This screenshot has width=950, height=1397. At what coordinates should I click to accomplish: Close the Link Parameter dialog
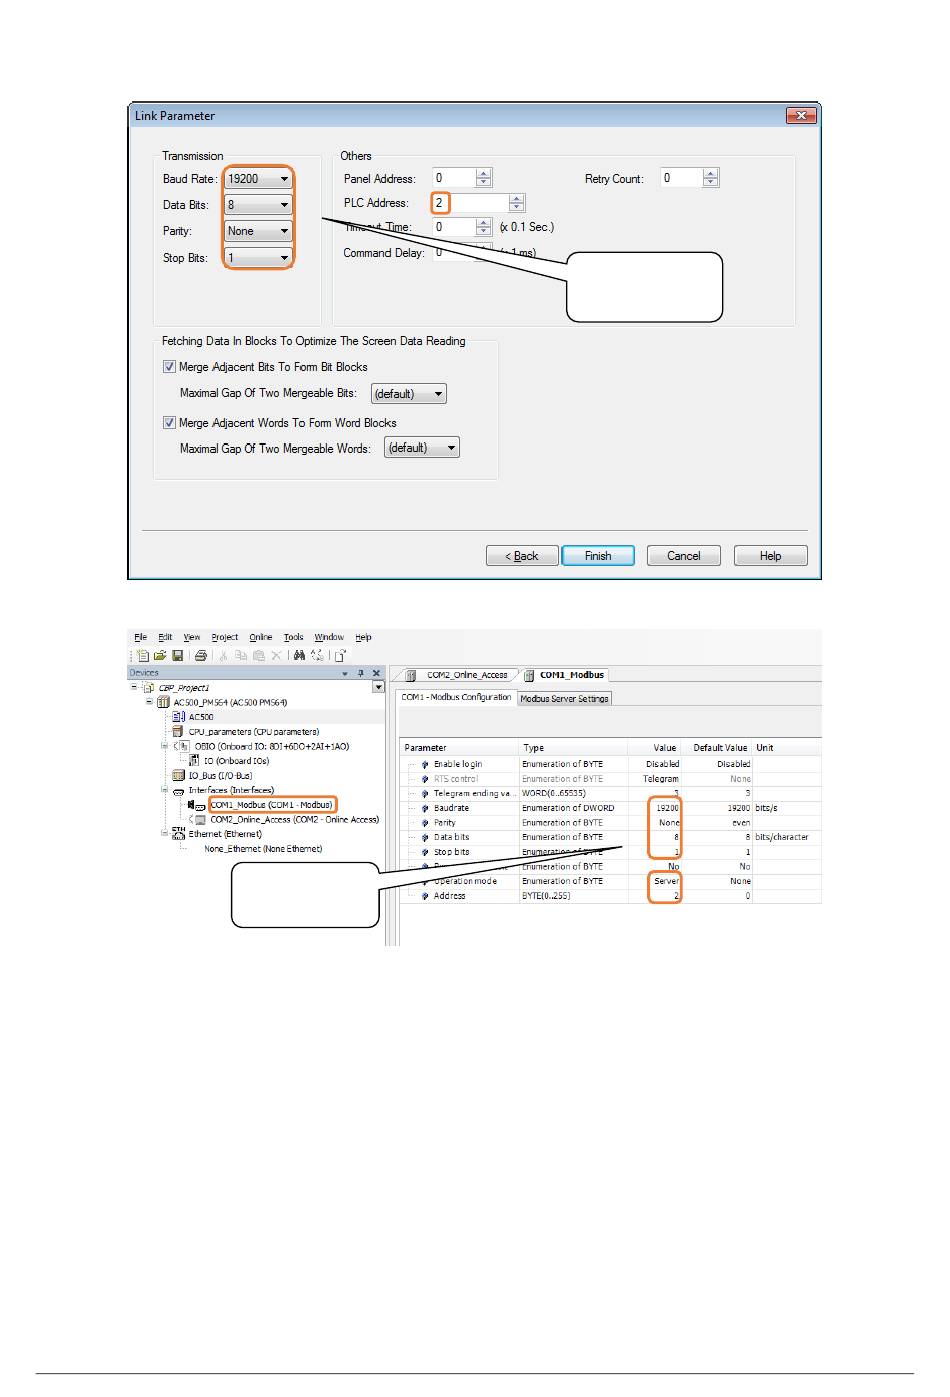click(801, 116)
